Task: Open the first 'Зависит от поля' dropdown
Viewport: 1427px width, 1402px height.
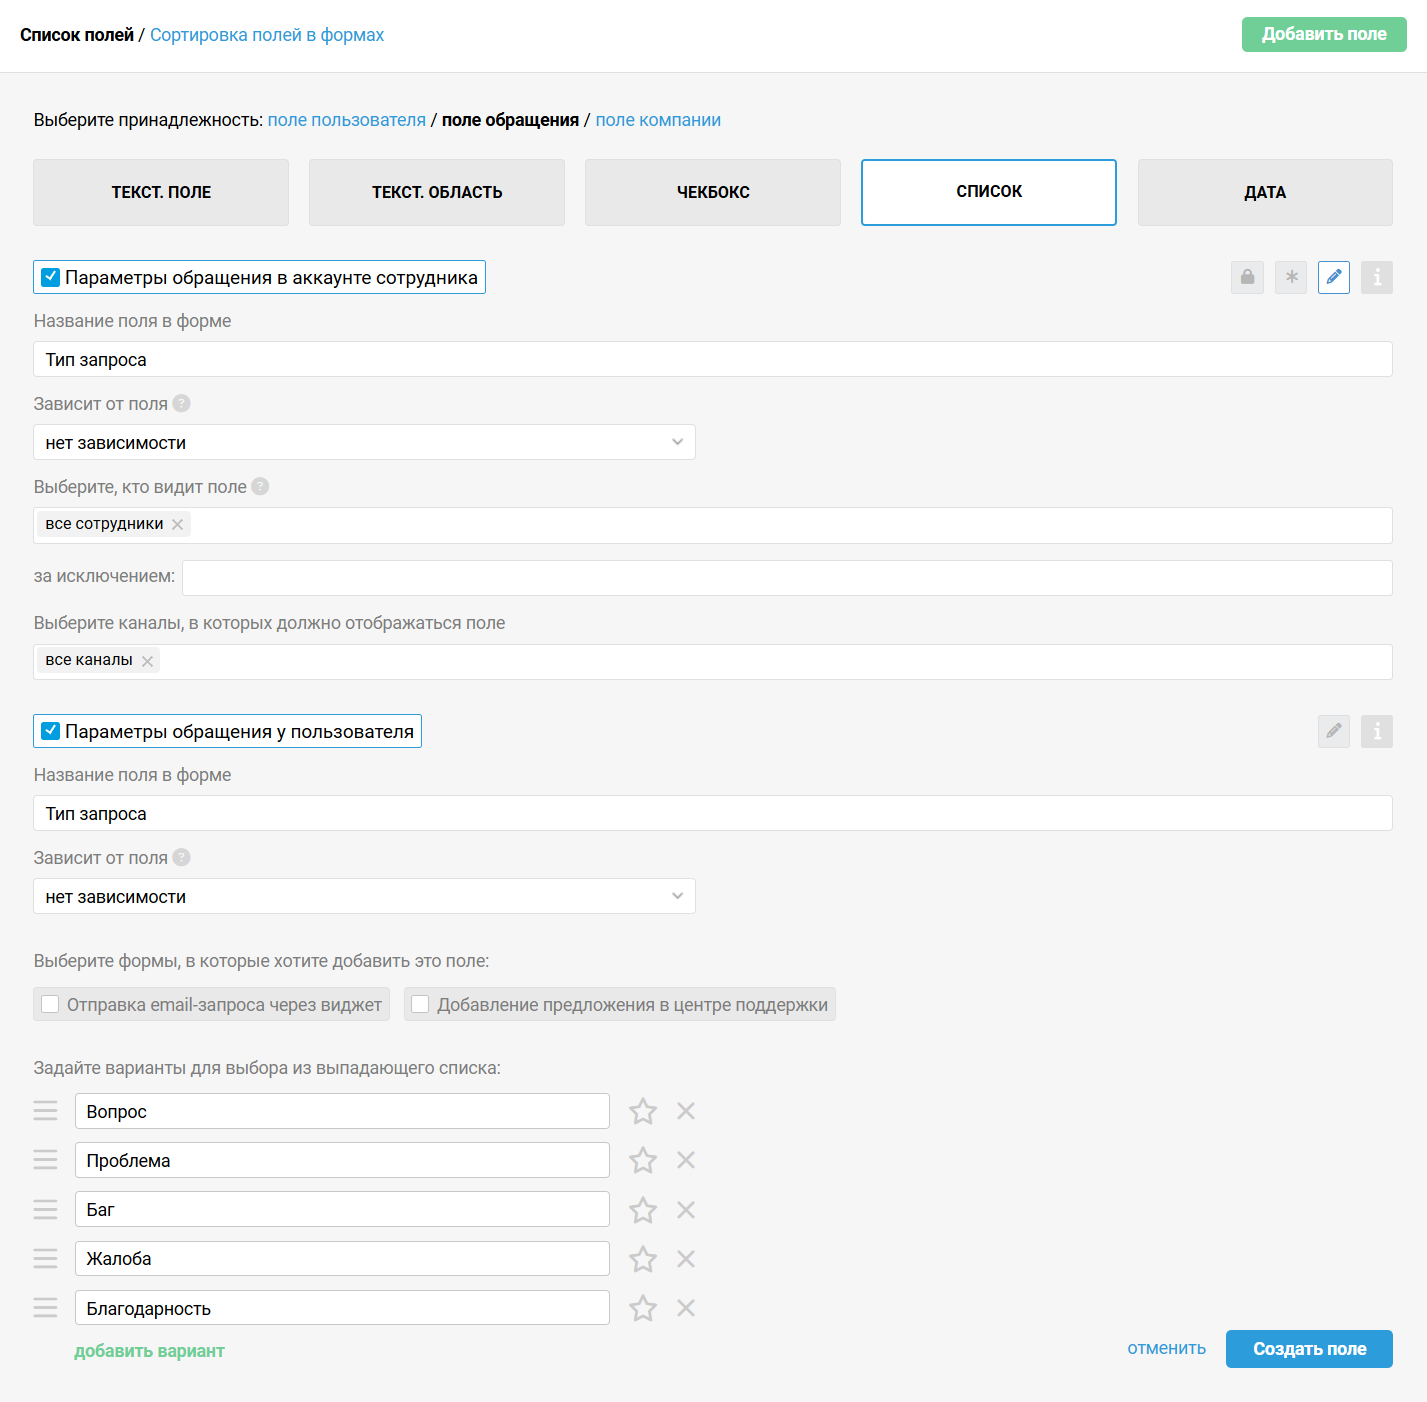Action: click(x=364, y=442)
